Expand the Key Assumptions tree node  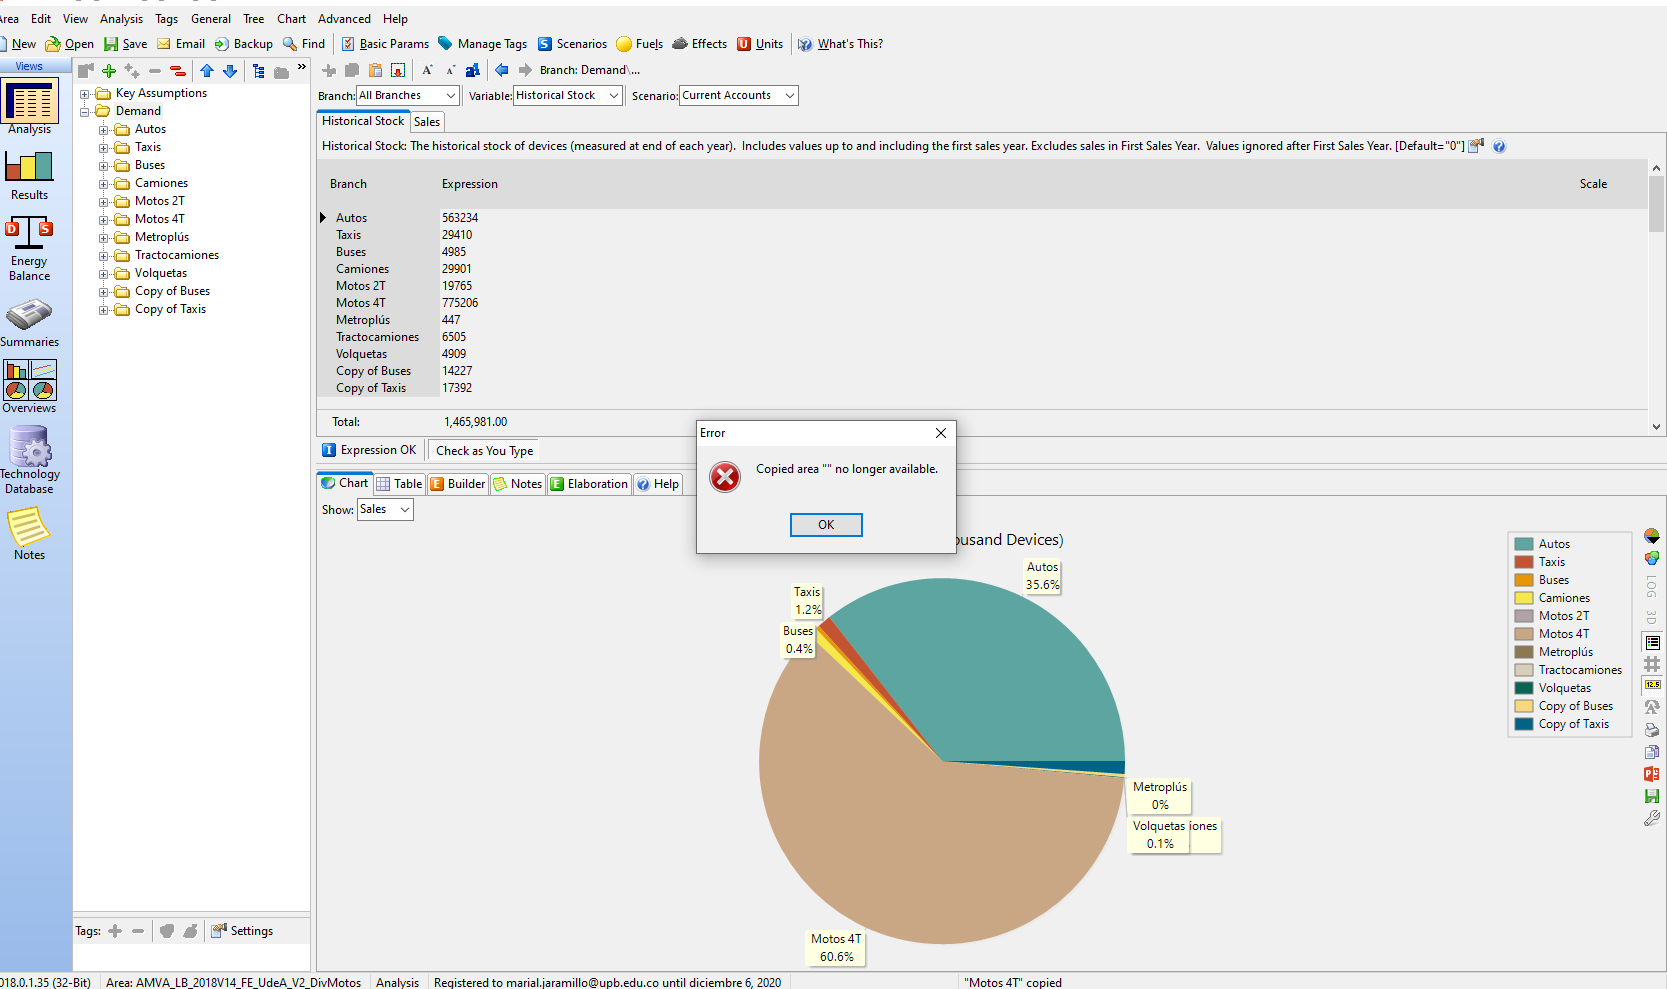(x=85, y=94)
